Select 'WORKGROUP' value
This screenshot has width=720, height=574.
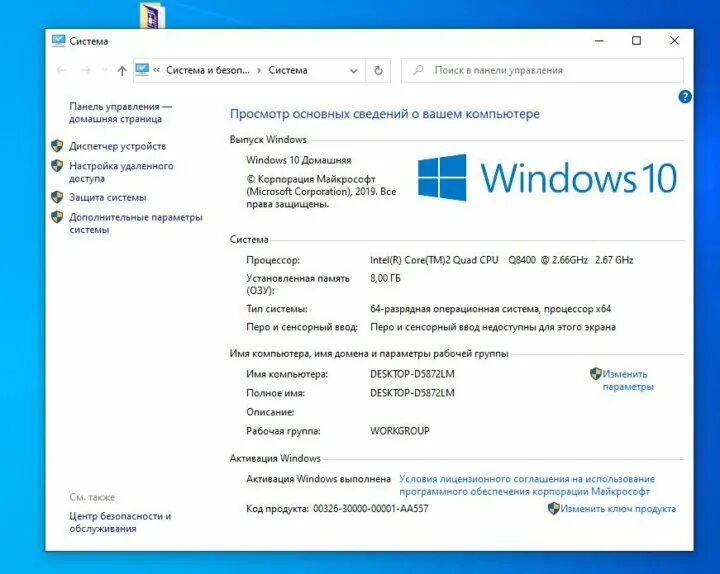click(x=400, y=431)
